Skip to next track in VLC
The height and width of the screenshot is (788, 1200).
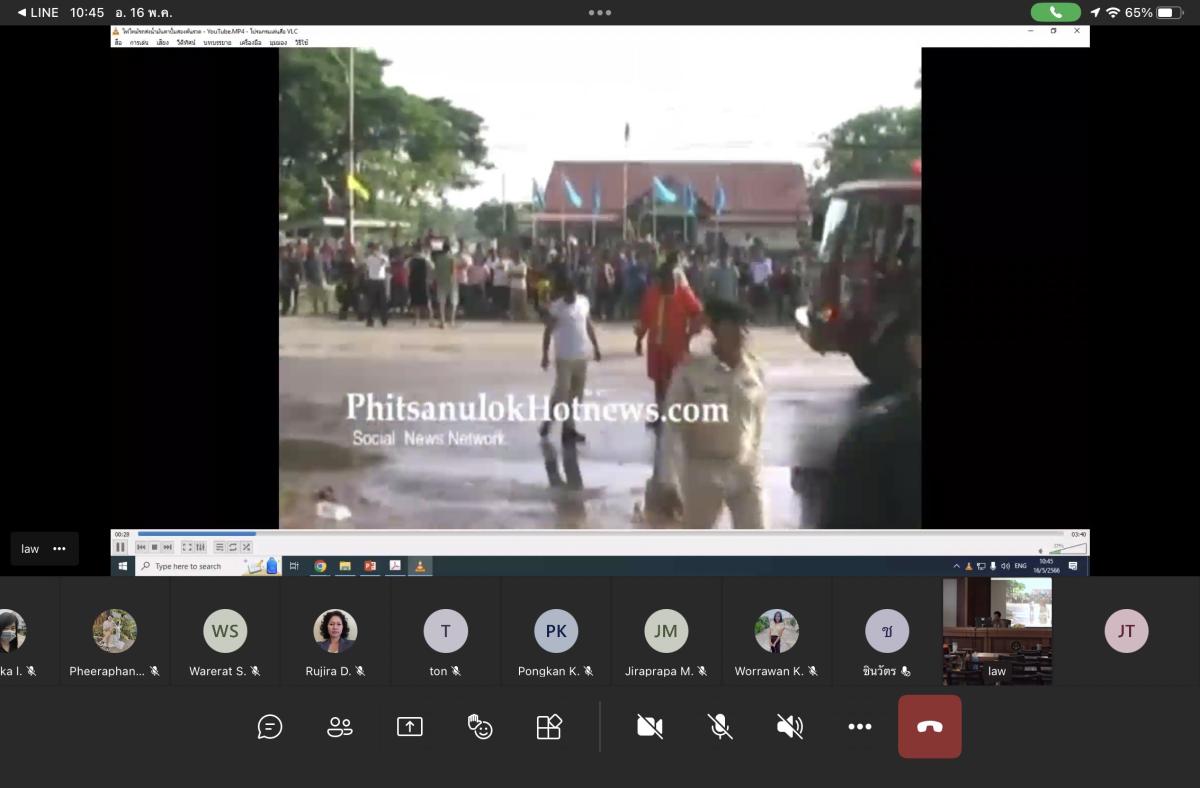click(x=168, y=547)
